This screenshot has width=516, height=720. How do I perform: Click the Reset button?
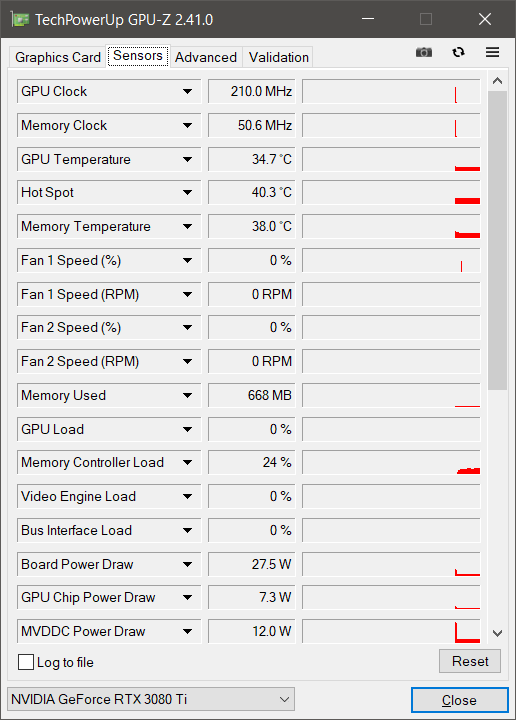pyautogui.click(x=470, y=661)
